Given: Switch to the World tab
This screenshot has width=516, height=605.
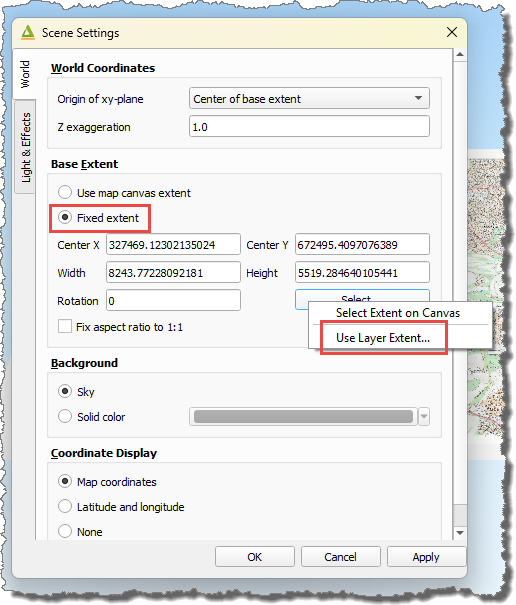Looking at the screenshot, I should point(25,74).
